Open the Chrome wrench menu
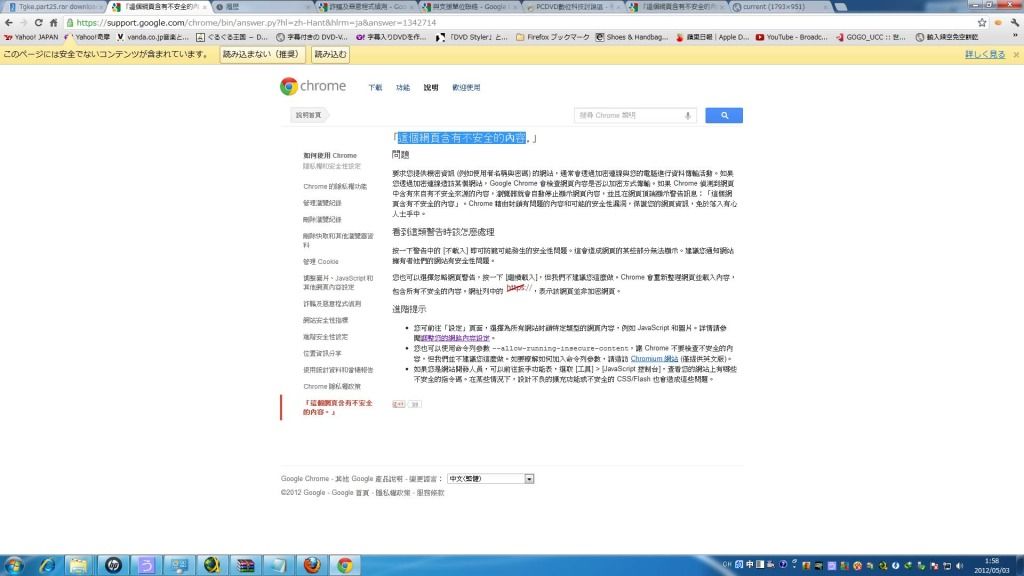1024x576 pixels. tap(1014, 23)
